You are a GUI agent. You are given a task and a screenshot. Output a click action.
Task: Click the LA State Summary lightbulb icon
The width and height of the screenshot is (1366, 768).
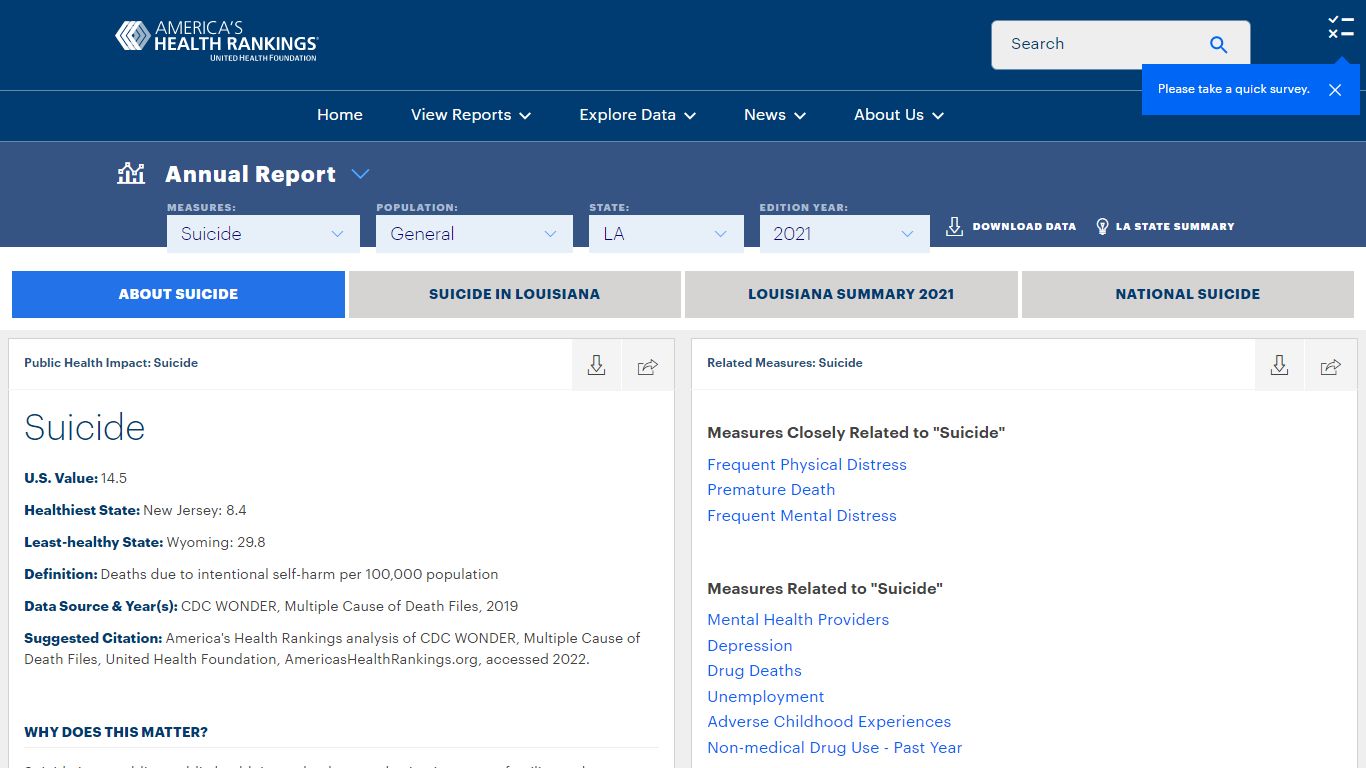click(1102, 226)
